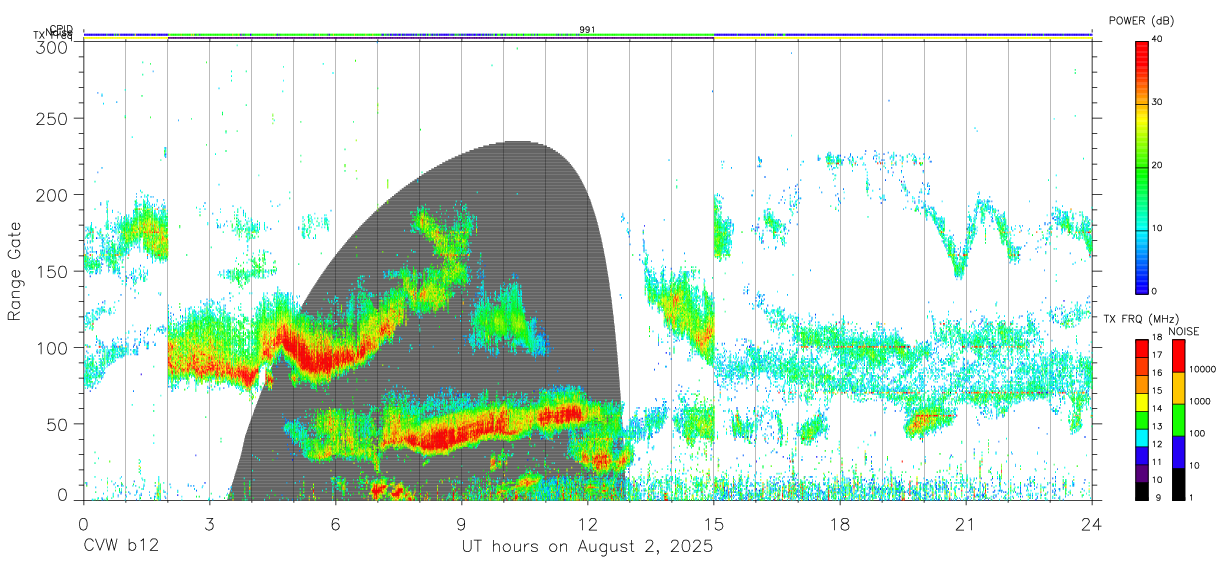Click the 0 tick on Range Gate axis
This screenshot has height=567, width=1228.
click(x=62, y=494)
